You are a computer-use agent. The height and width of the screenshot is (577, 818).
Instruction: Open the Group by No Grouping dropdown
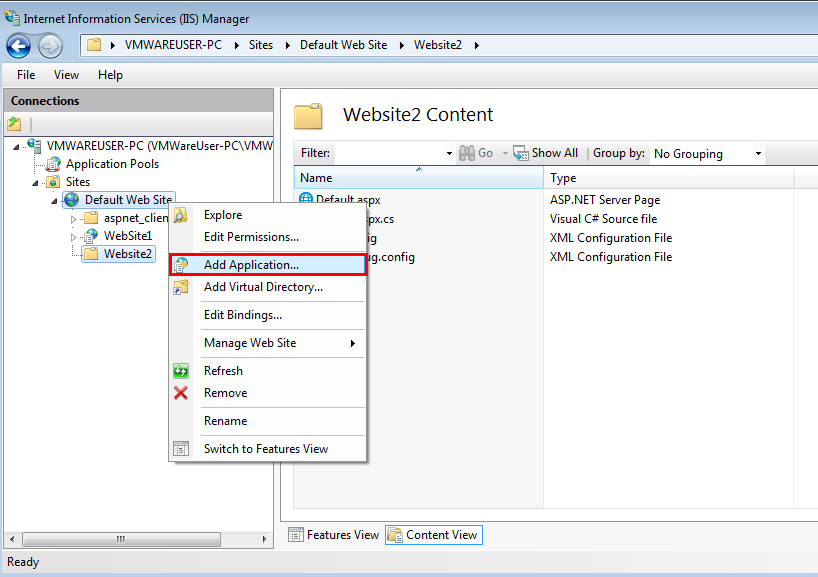pos(758,153)
